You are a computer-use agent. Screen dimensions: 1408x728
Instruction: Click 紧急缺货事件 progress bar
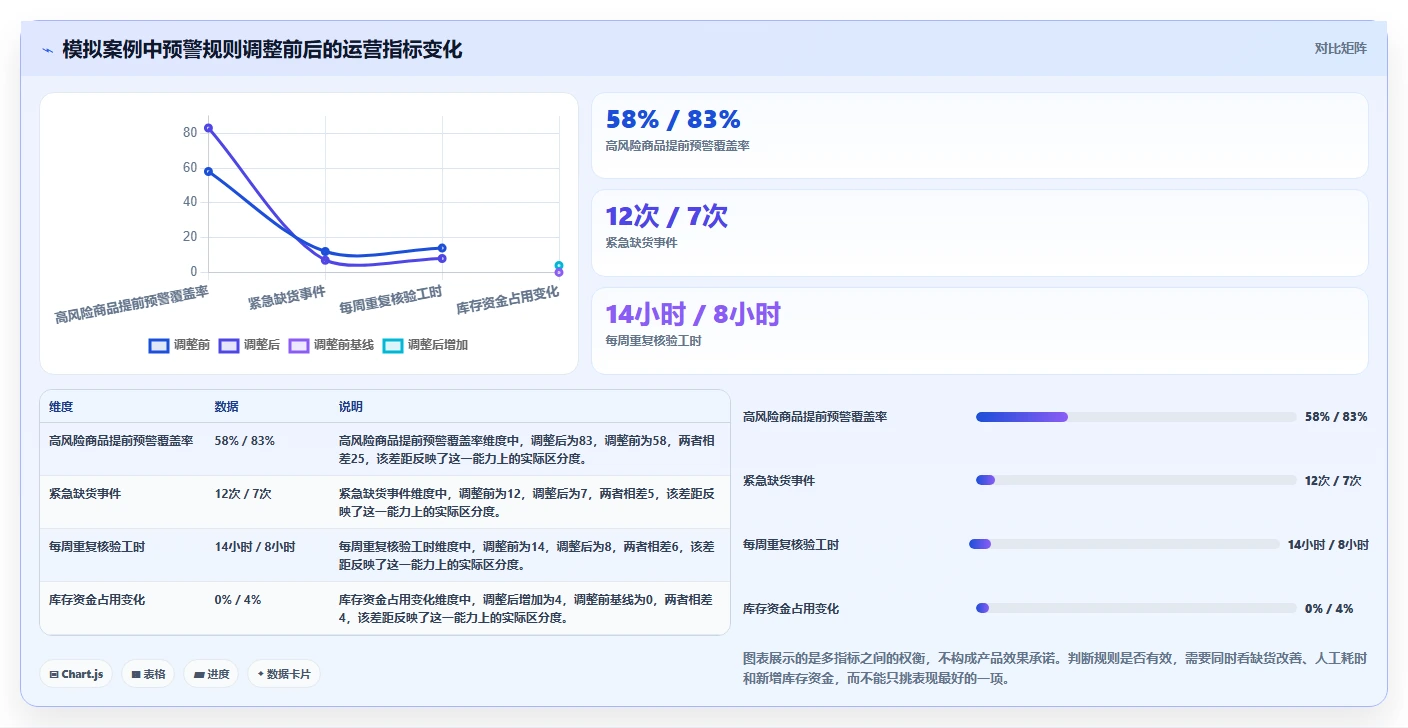click(x=1136, y=481)
